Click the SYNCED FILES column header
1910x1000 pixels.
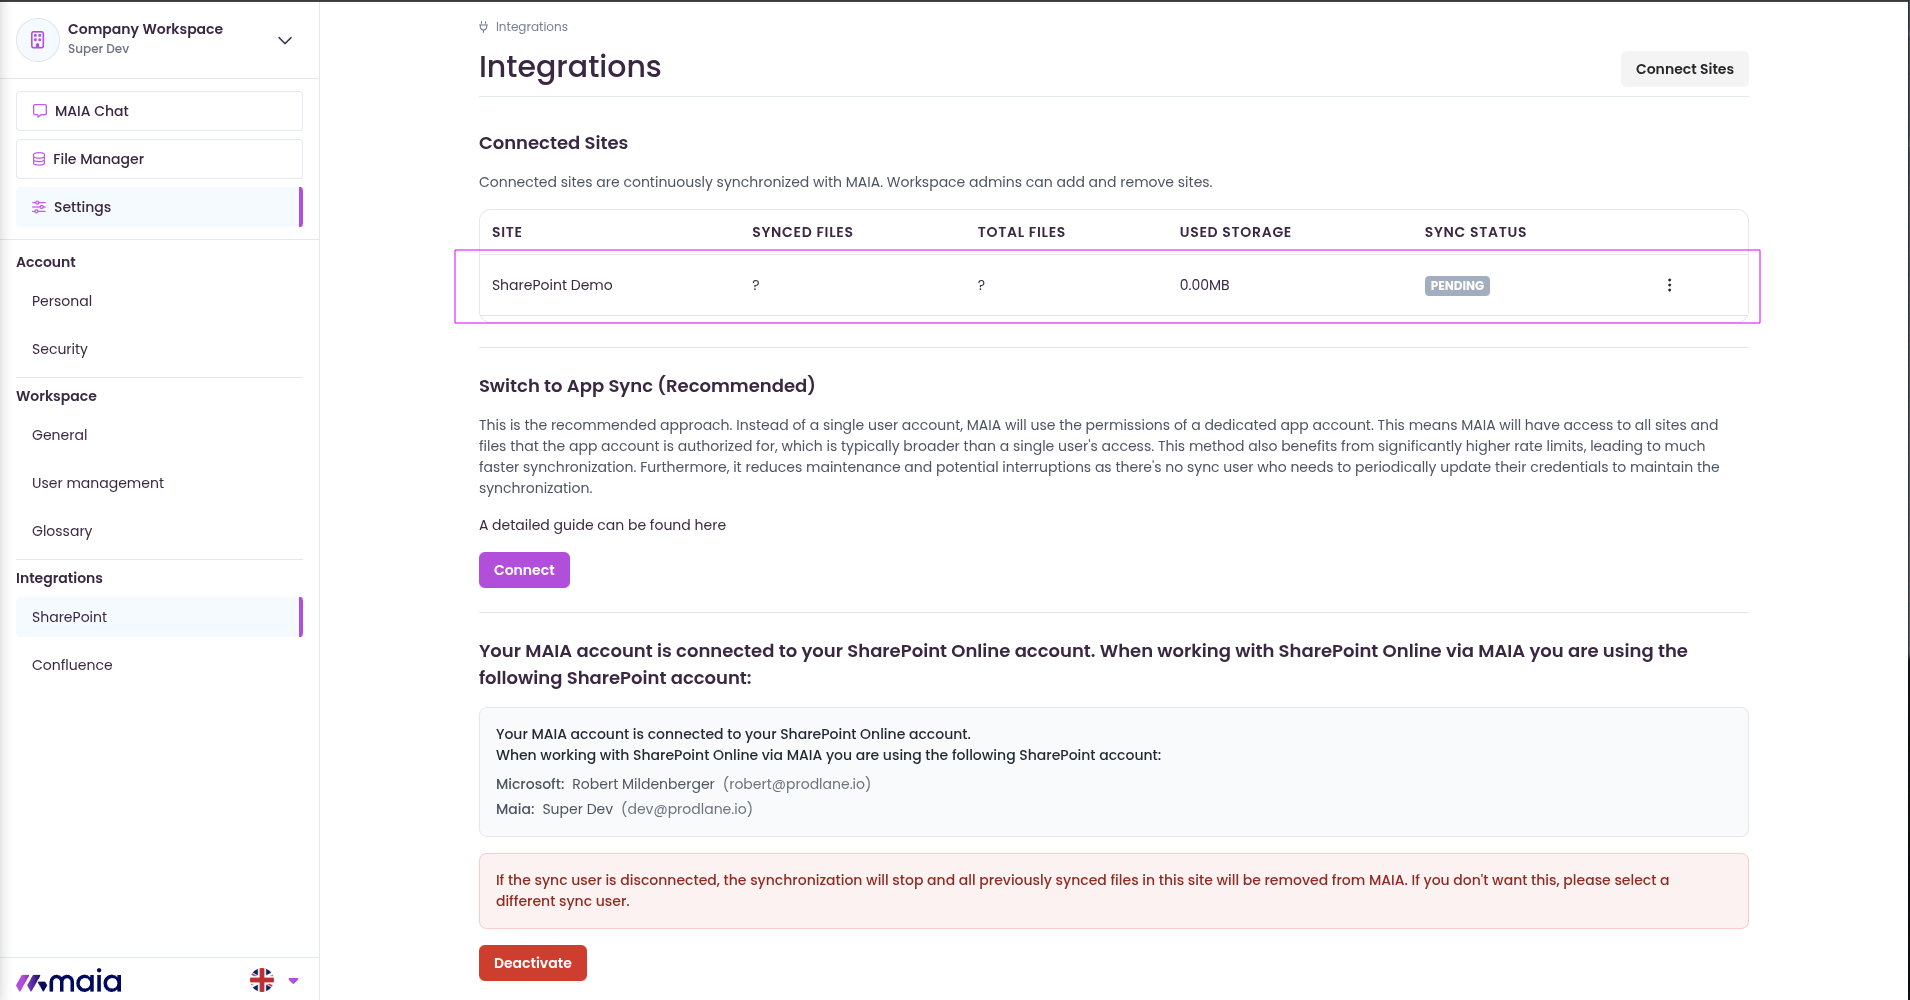803,232
